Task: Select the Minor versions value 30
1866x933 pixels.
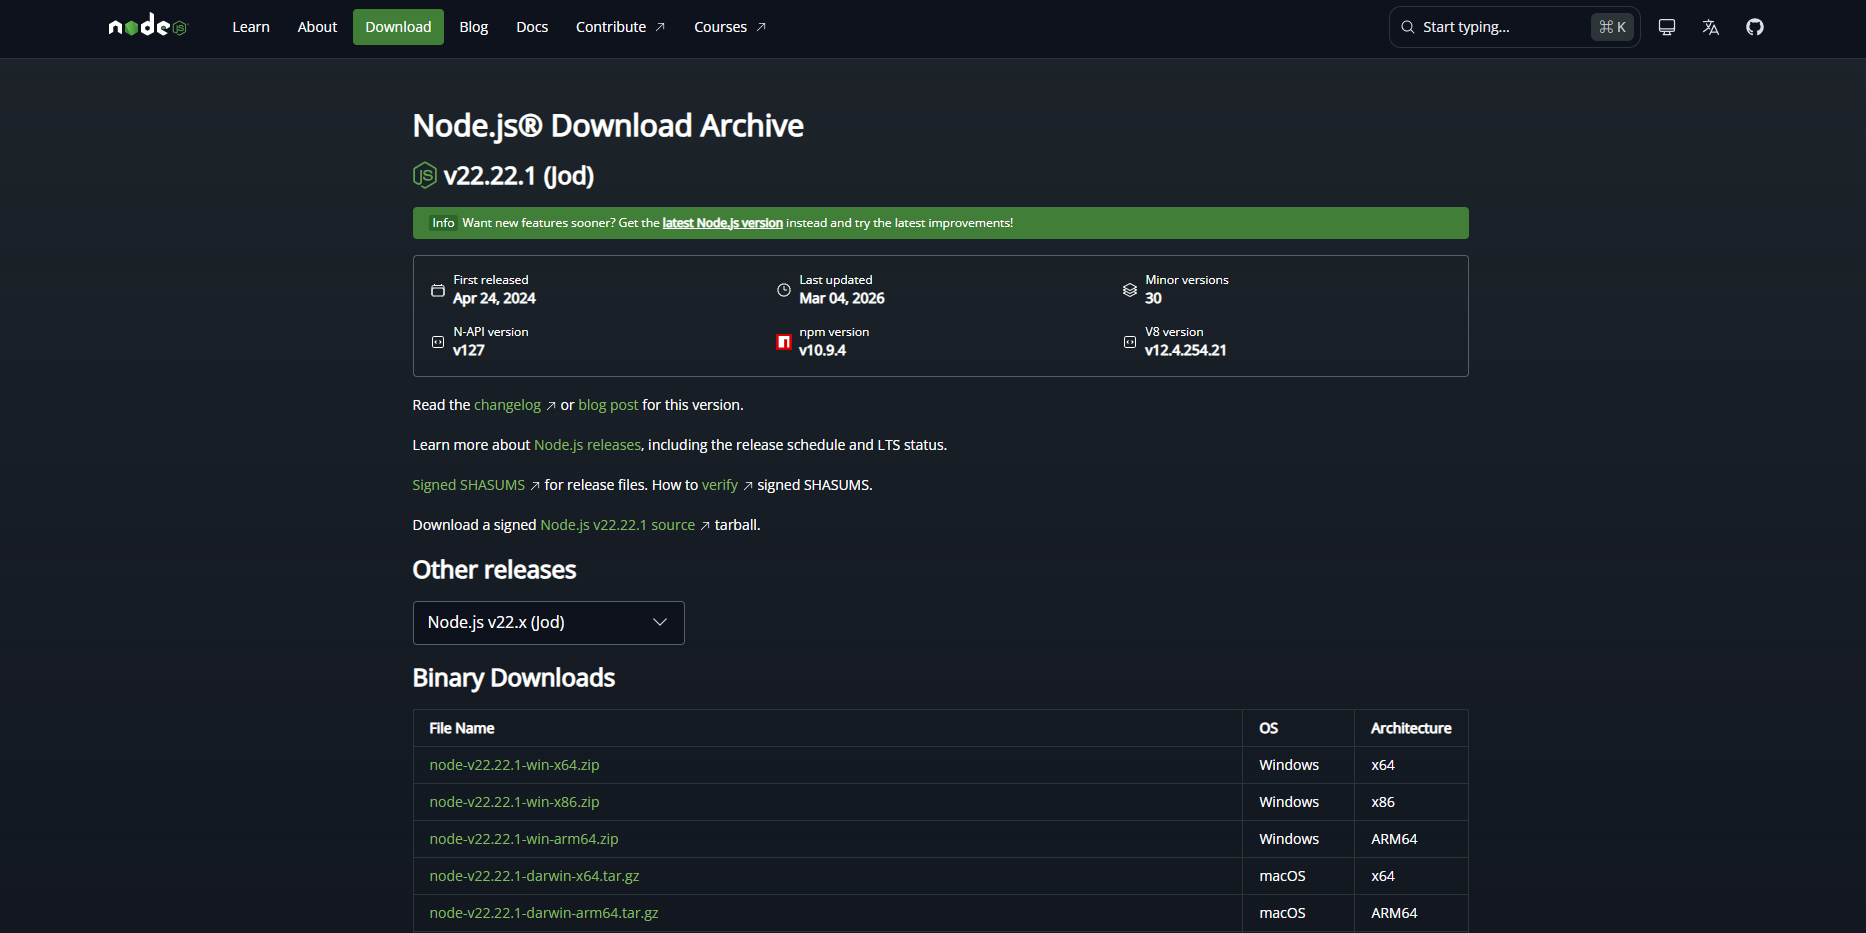Action: (x=1153, y=298)
